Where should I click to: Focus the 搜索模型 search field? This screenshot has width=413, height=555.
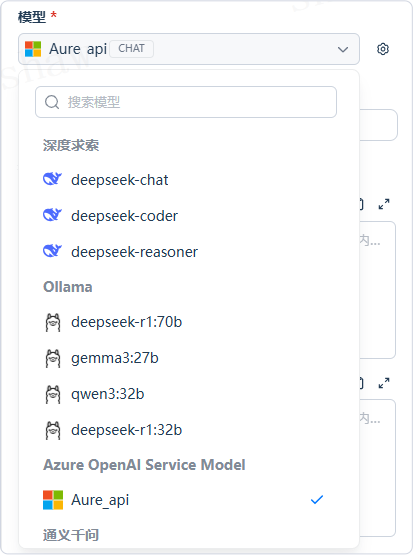click(186, 102)
